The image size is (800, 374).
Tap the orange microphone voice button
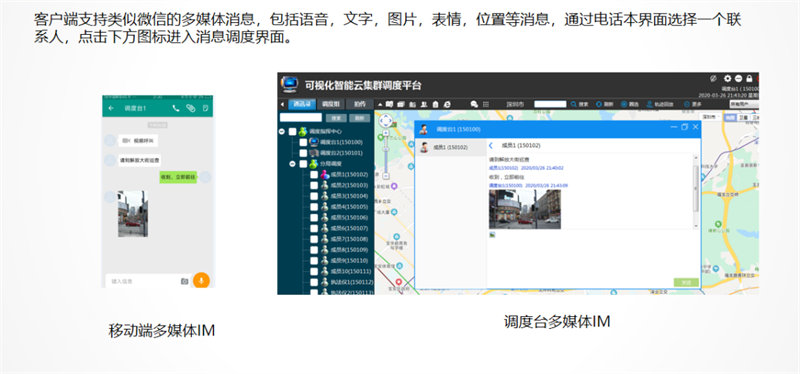coord(201,280)
